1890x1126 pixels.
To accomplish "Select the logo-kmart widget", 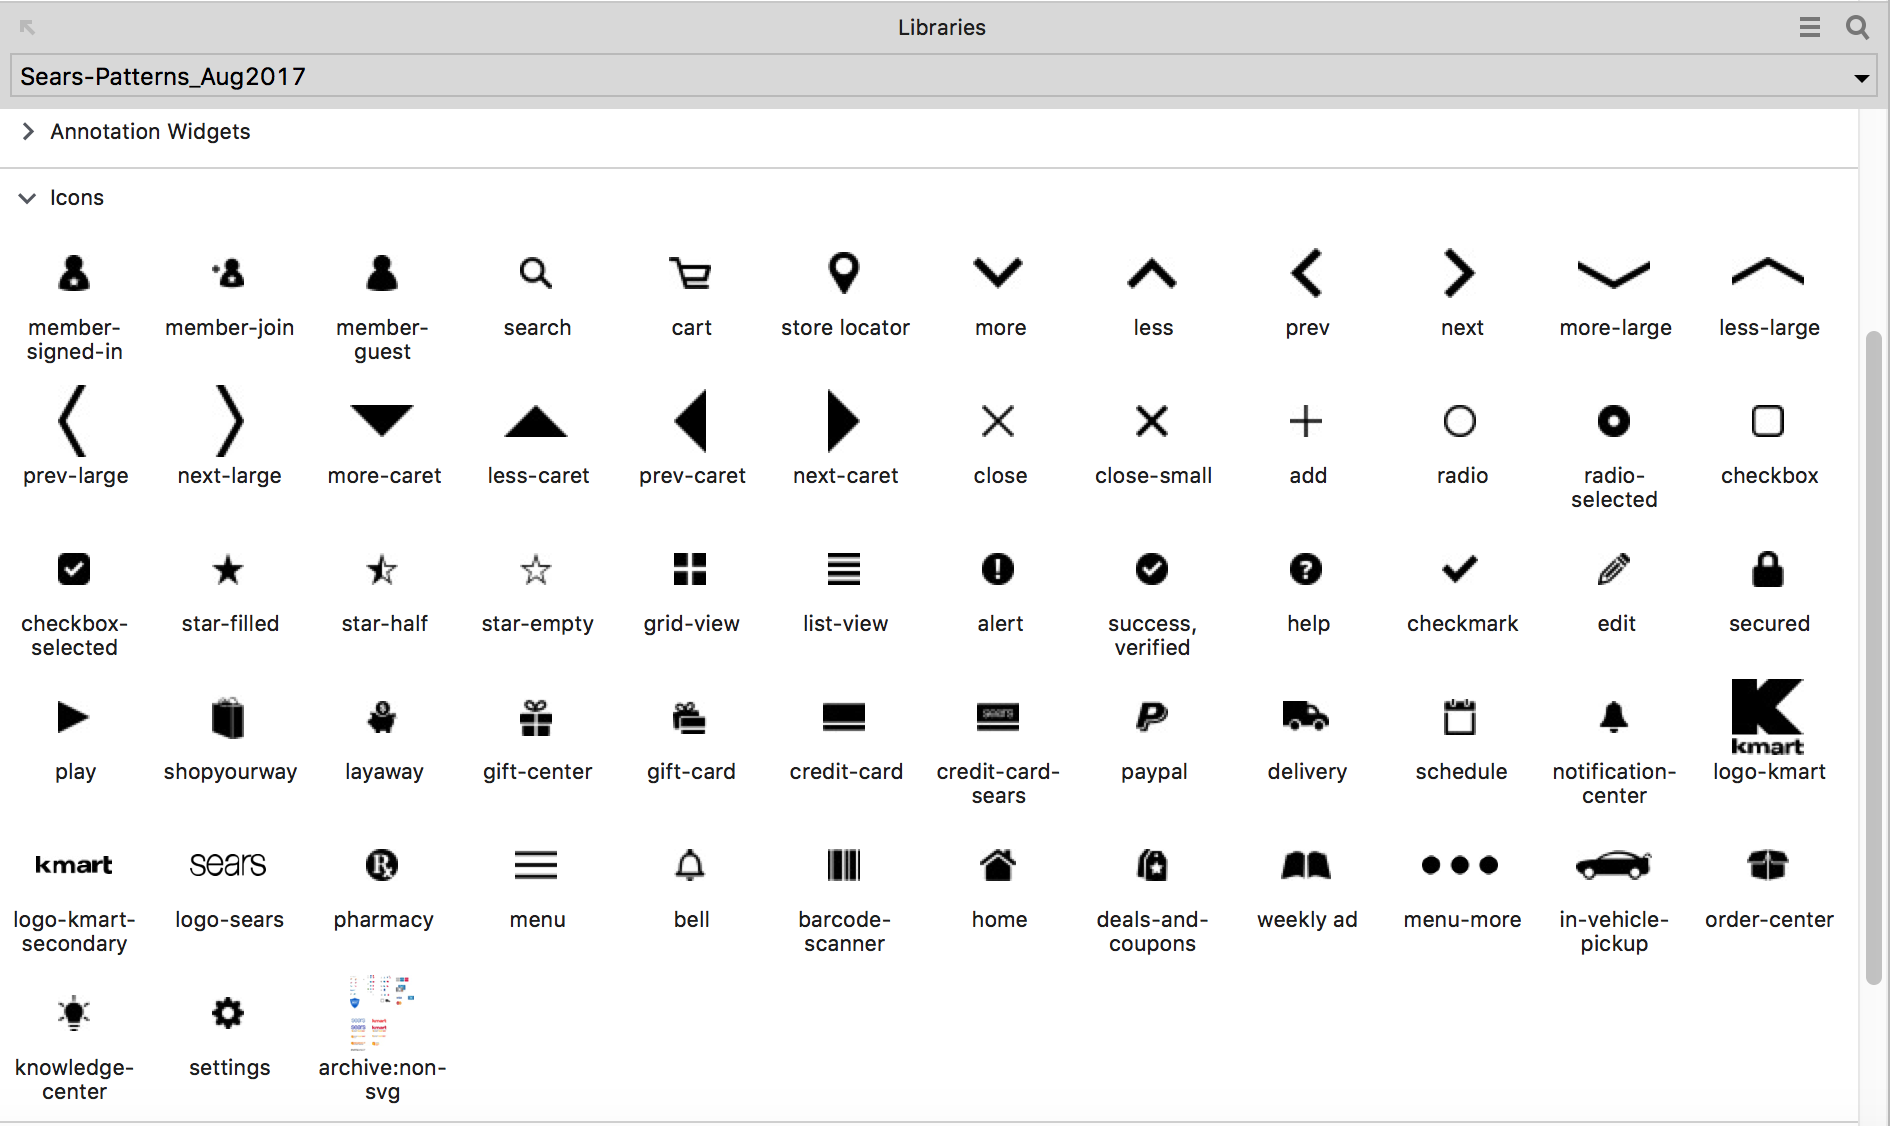I will coord(1768,717).
